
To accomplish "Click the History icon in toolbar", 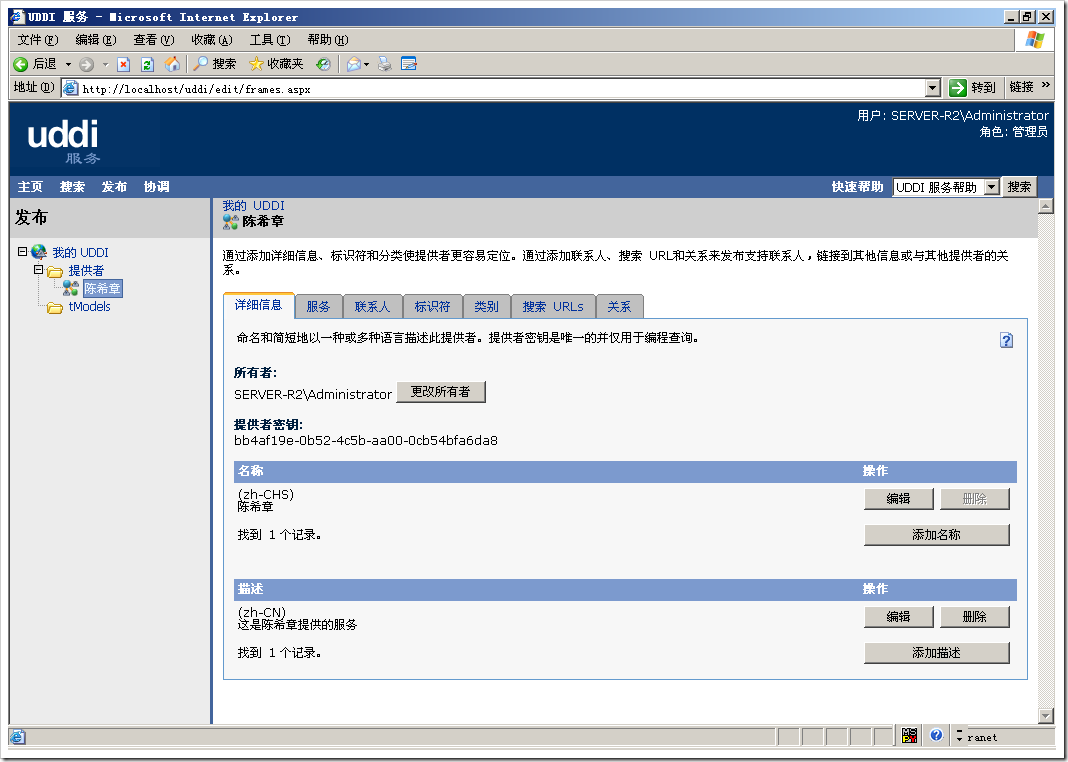I will pos(324,64).
